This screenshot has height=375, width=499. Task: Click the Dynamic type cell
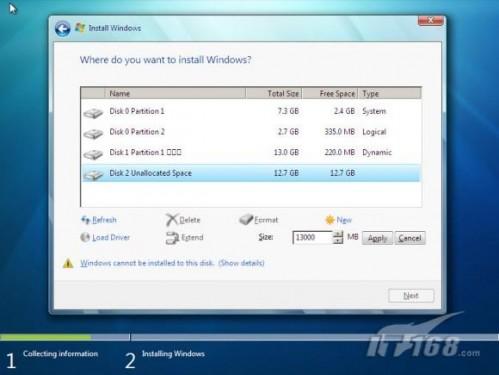[x=377, y=153]
